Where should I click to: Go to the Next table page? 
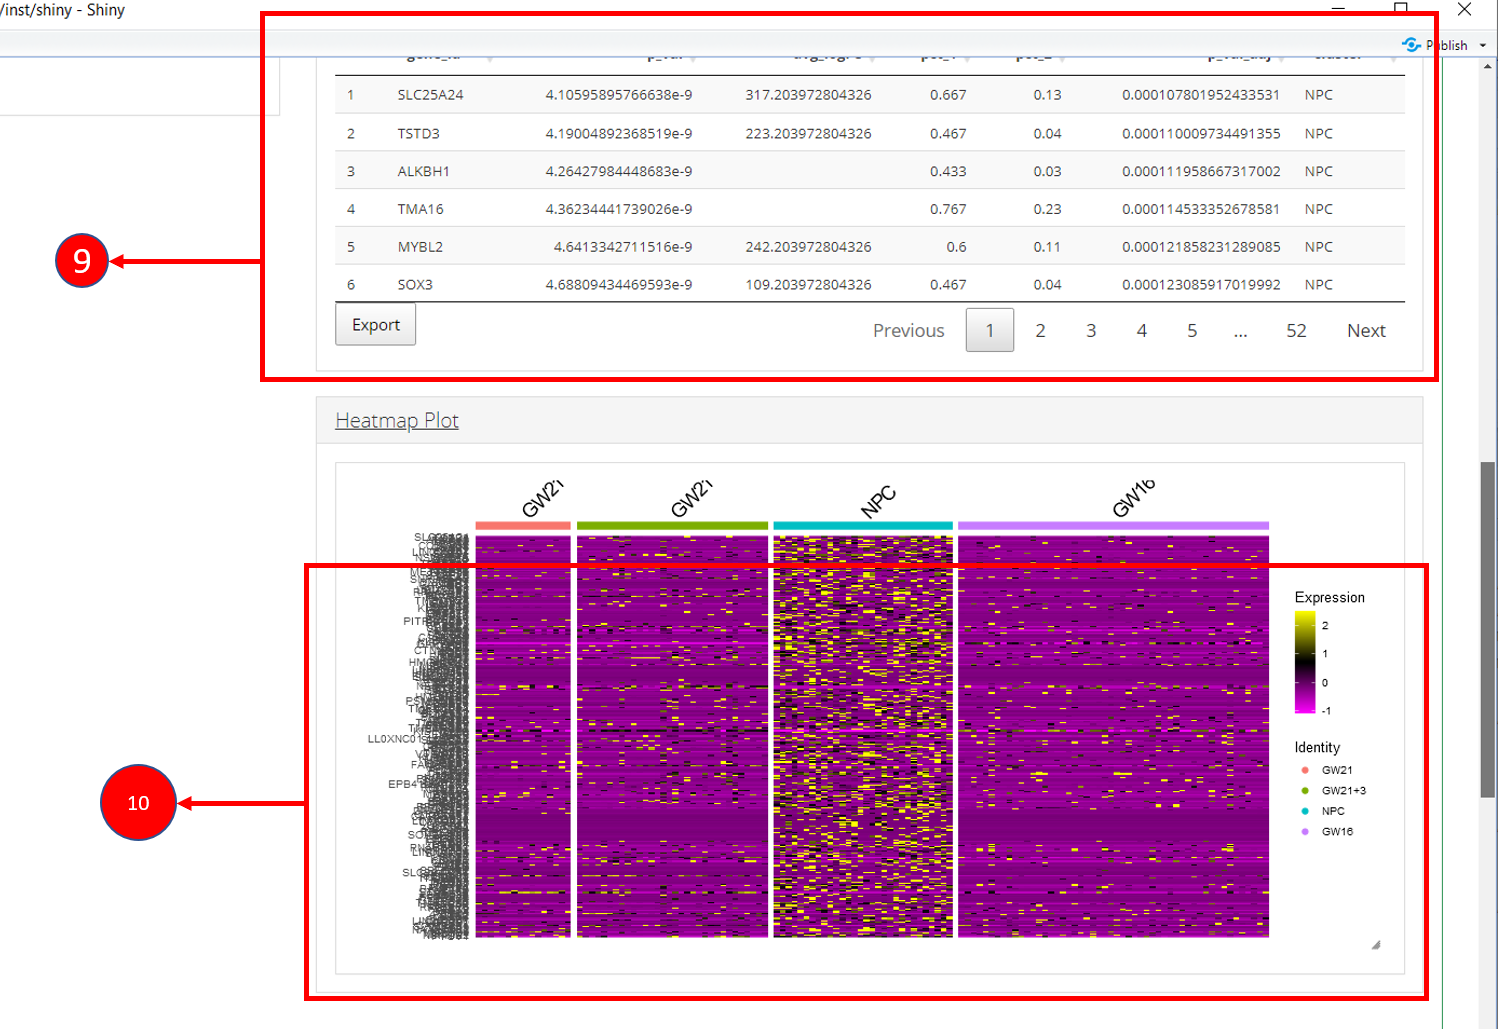pyautogui.click(x=1365, y=331)
